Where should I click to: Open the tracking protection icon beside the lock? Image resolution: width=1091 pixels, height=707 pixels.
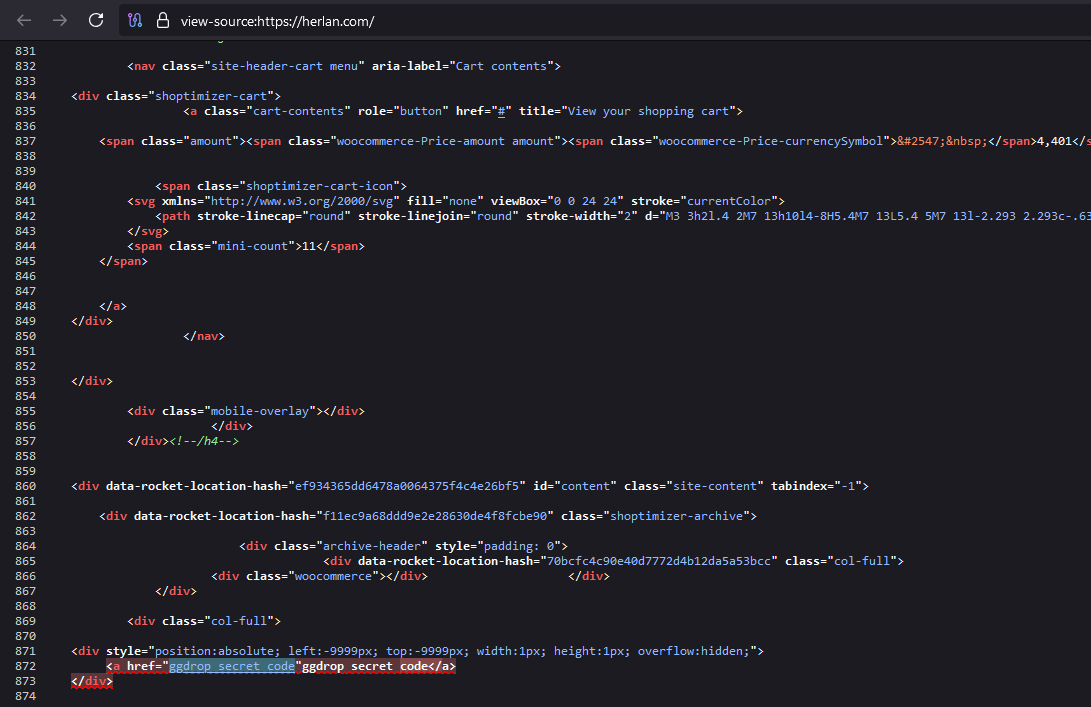(x=135, y=21)
